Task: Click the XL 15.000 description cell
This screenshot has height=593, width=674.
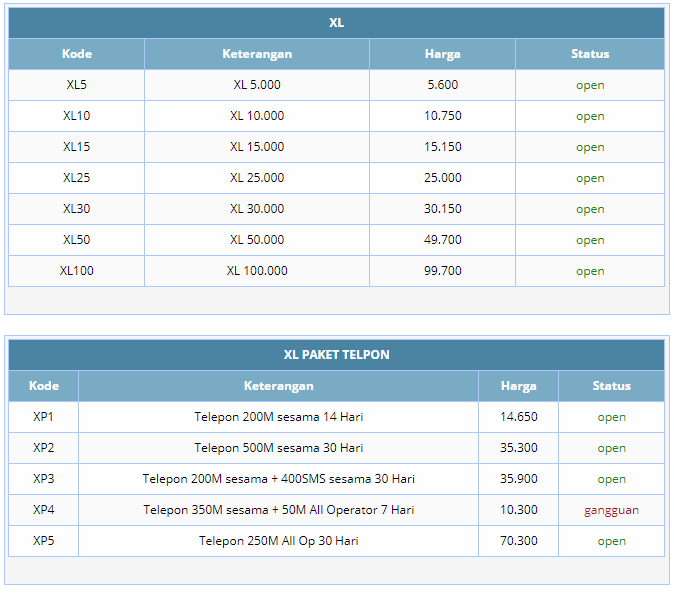Action: (257, 147)
